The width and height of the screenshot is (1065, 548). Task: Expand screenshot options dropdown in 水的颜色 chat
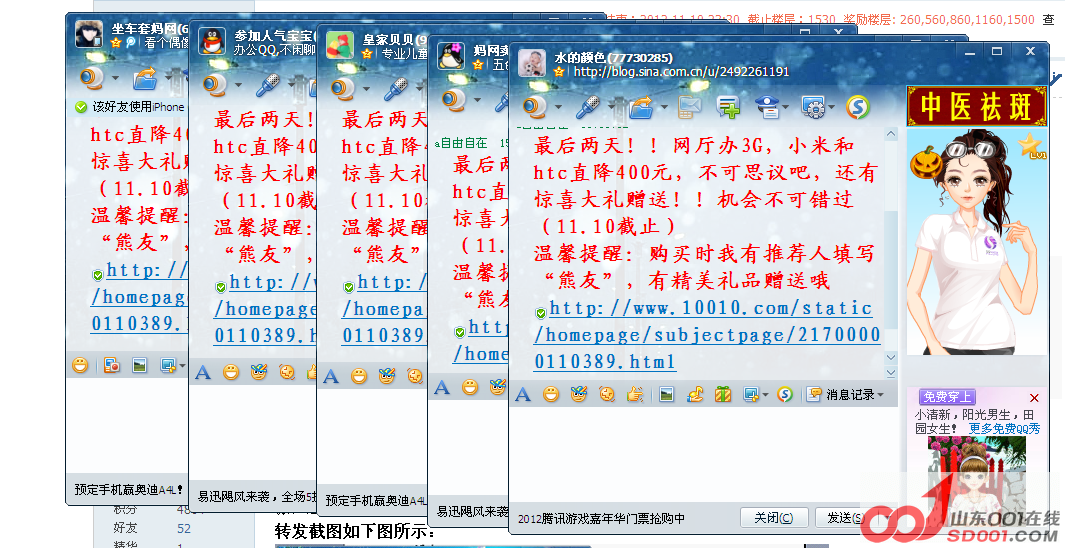pos(765,395)
